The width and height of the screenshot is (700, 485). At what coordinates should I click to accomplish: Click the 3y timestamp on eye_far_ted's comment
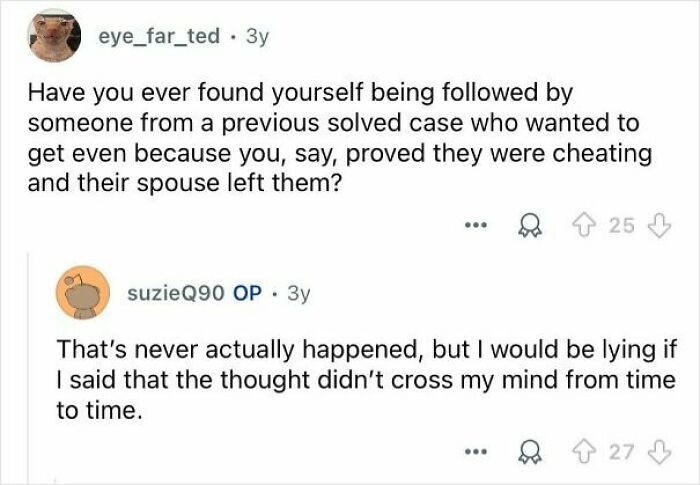point(257,36)
